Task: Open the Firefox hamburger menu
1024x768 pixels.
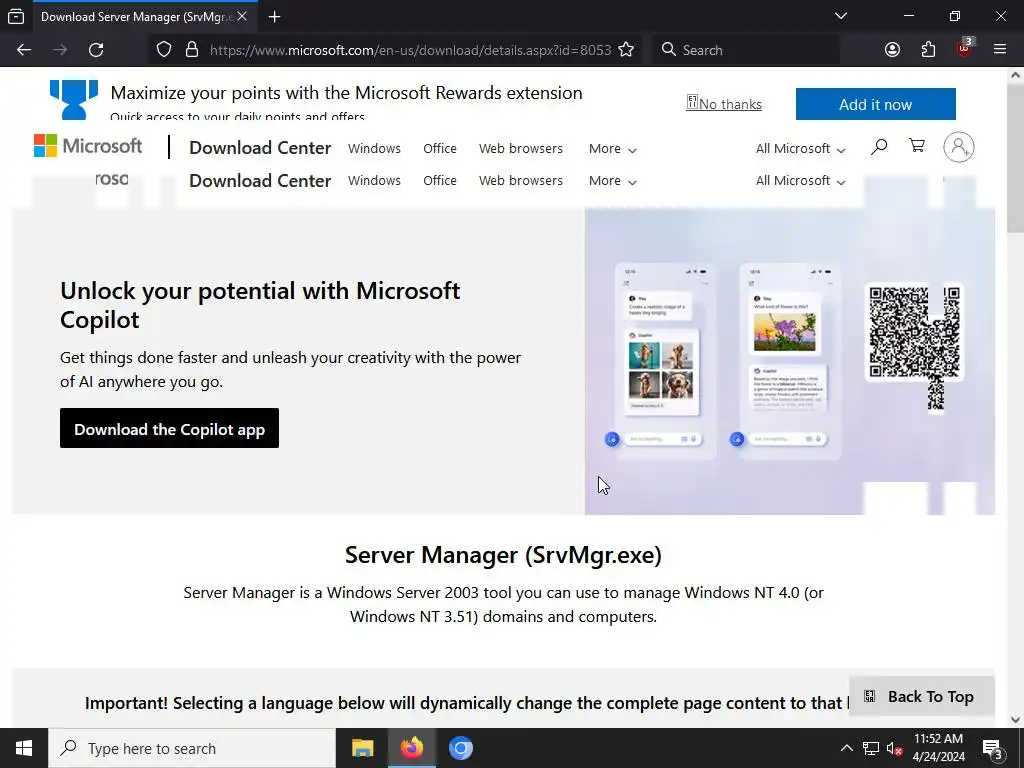Action: click(x=1000, y=50)
